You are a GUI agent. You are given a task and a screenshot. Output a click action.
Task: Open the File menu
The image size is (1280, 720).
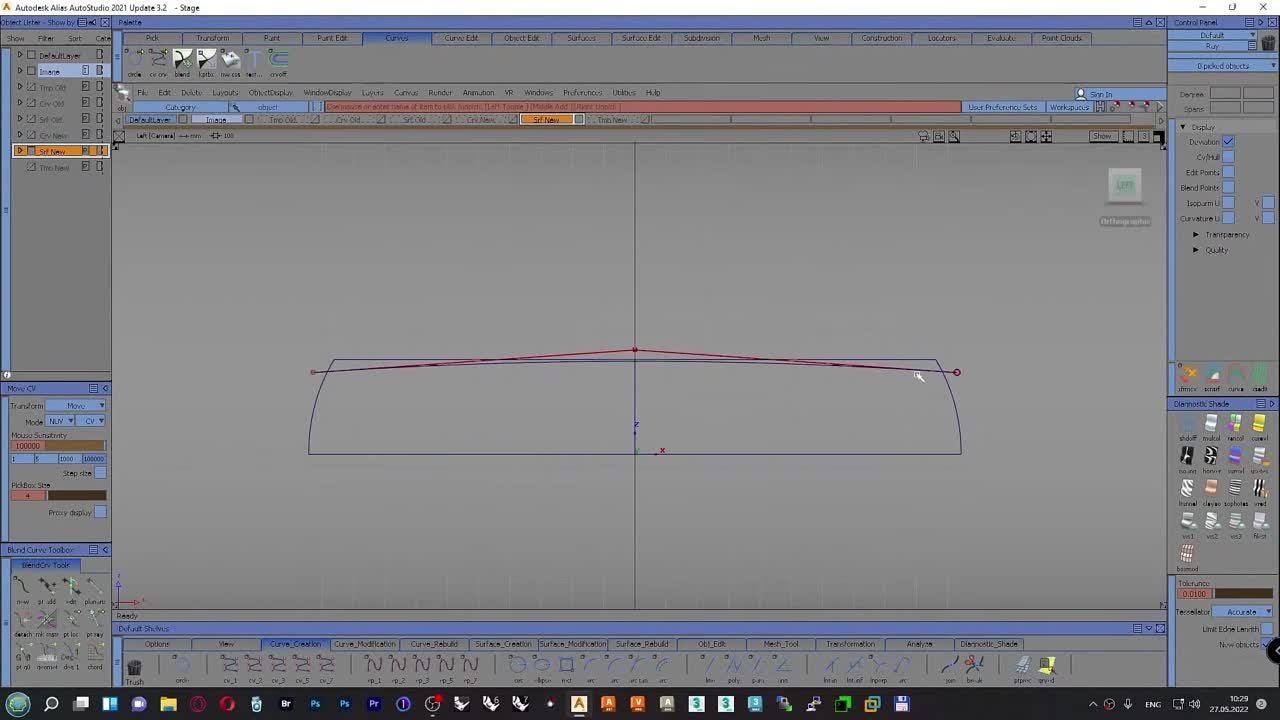pyautogui.click(x=142, y=93)
